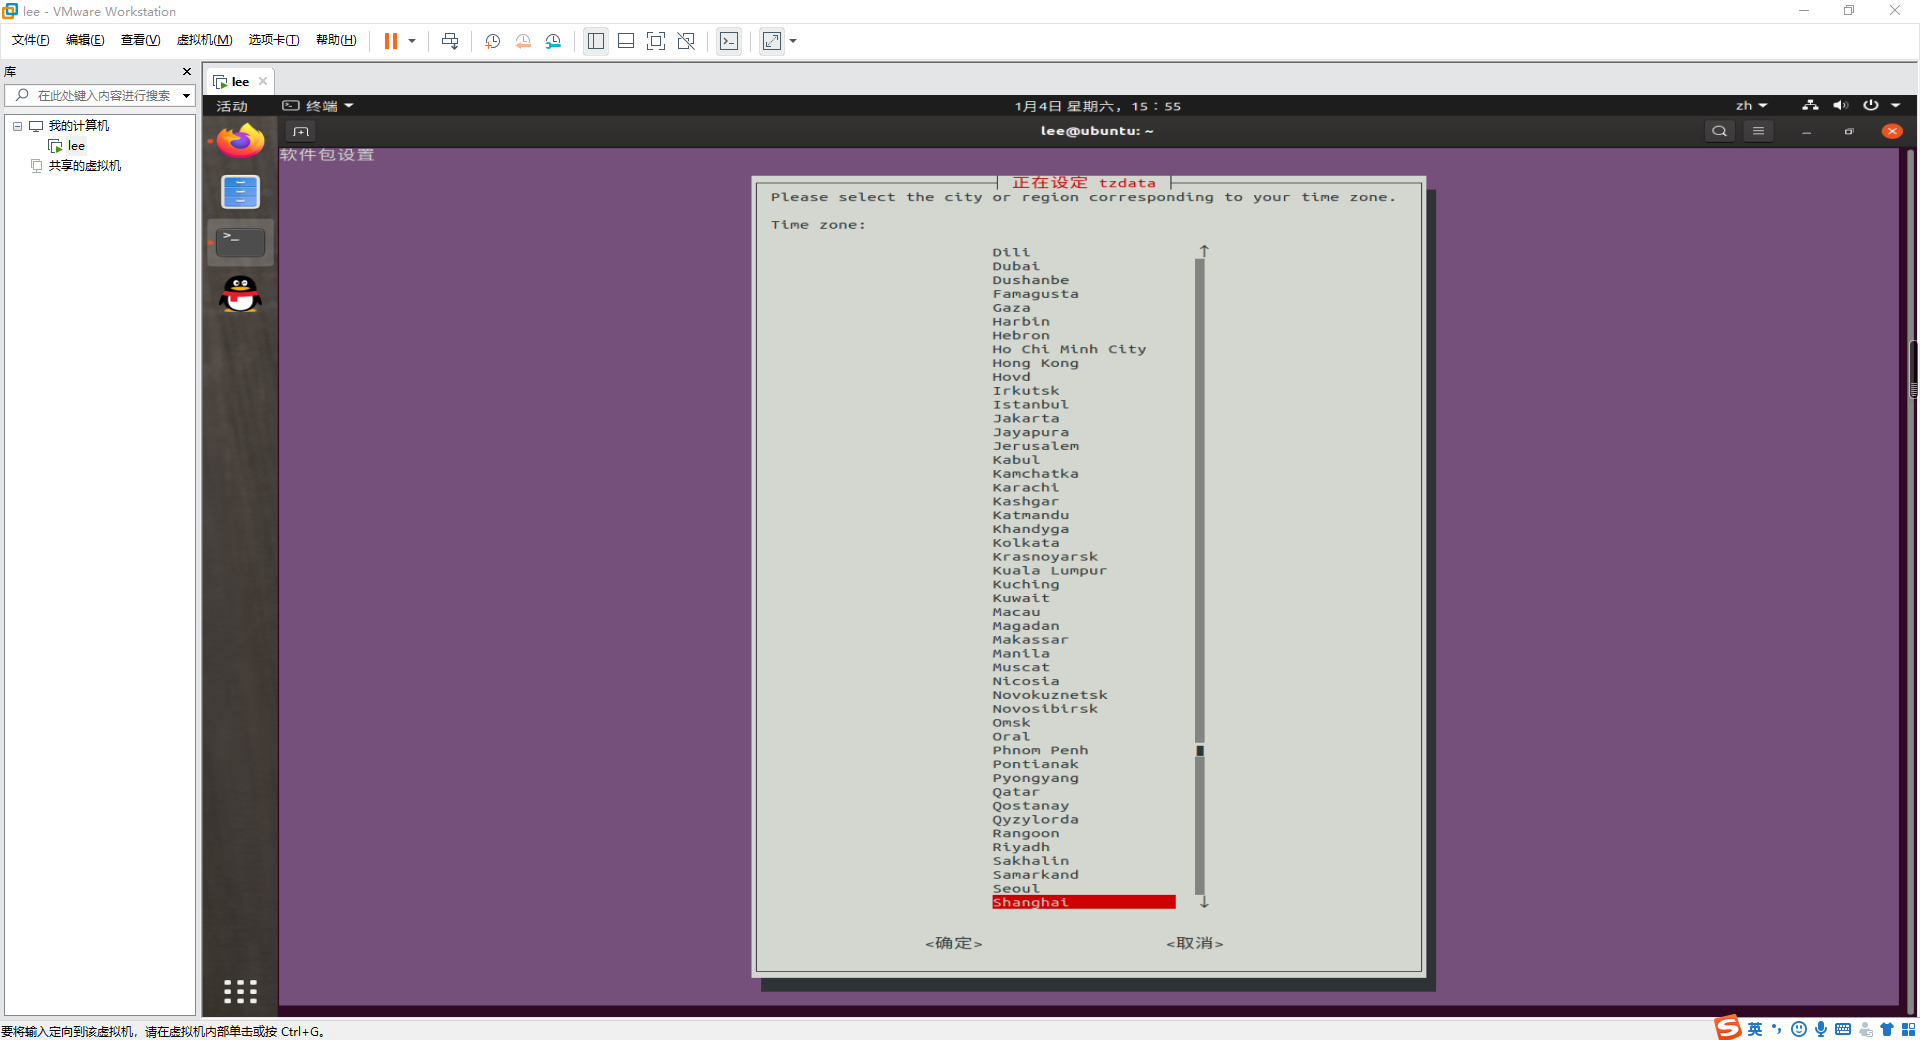Open Firefox from the Ubuntu dock
Viewport: 1920px width, 1040px height.
coord(240,141)
